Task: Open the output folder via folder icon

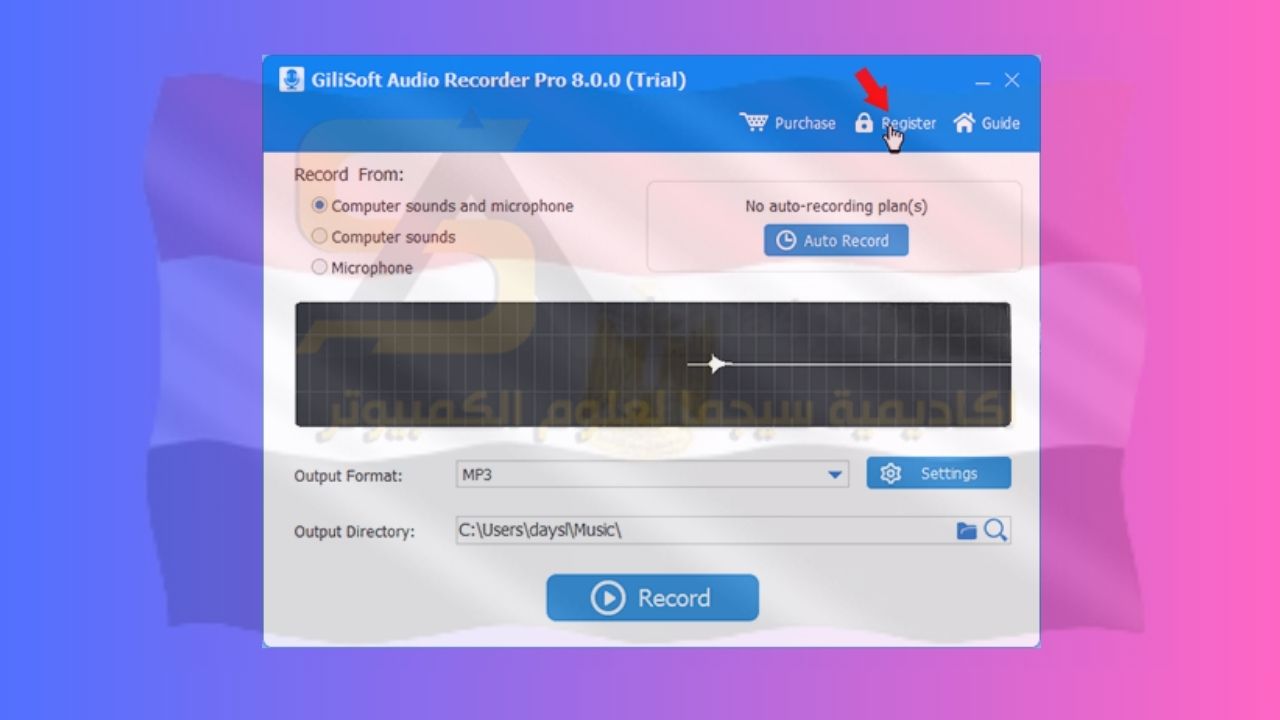Action: point(966,531)
